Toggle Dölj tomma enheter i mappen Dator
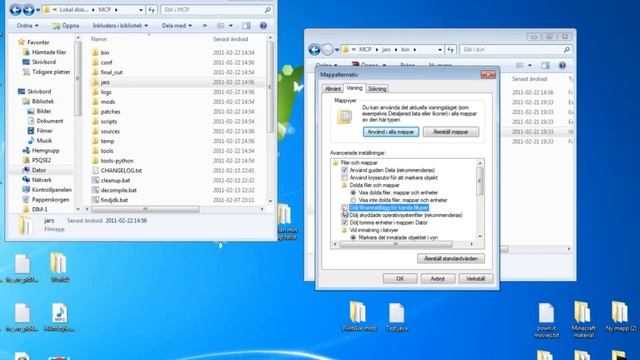Screen dimensions: 640x360 click(344, 222)
